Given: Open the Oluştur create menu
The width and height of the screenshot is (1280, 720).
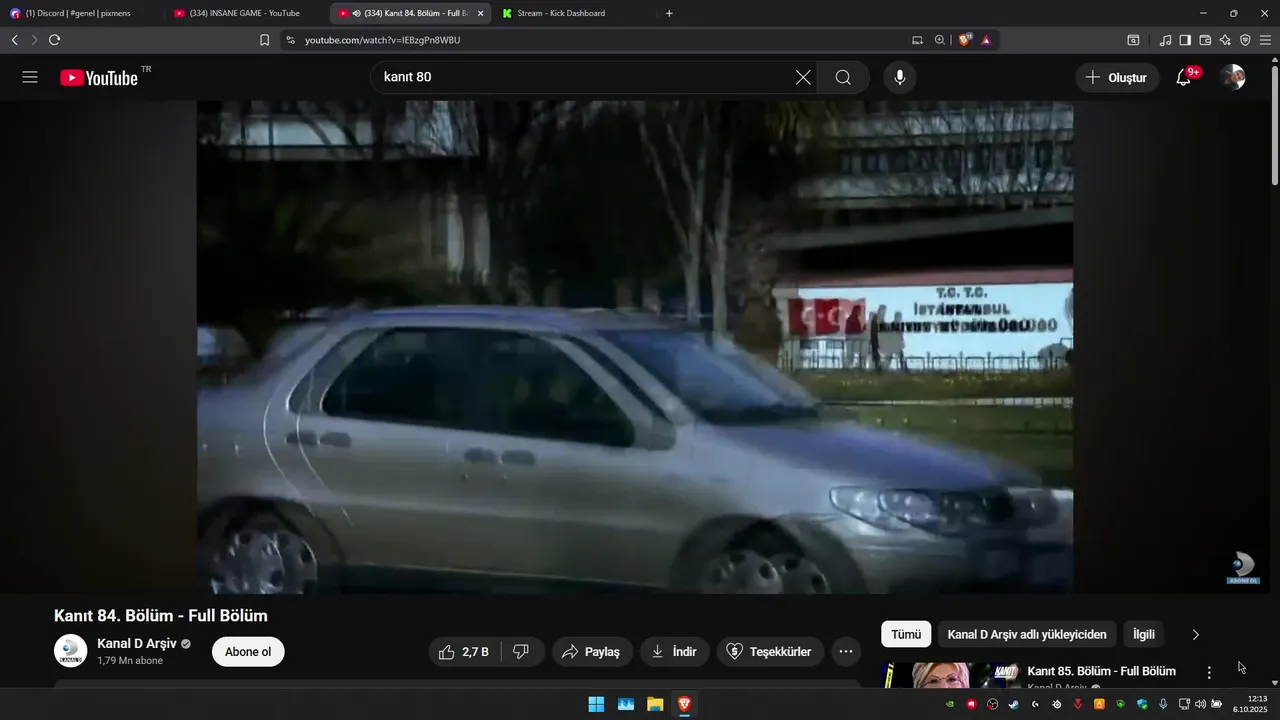Looking at the screenshot, I should (1117, 78).
